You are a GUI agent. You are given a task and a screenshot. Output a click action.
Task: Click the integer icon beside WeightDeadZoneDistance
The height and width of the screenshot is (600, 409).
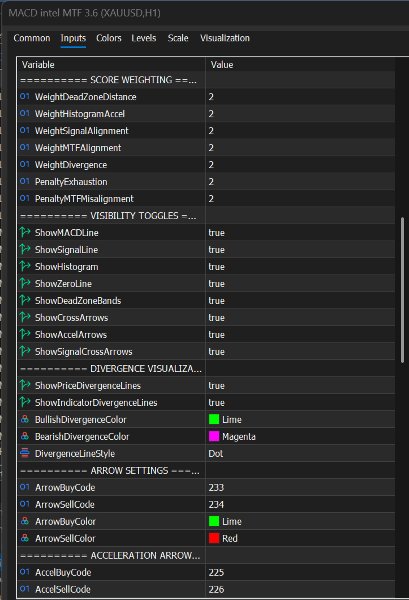click(25, 96)
